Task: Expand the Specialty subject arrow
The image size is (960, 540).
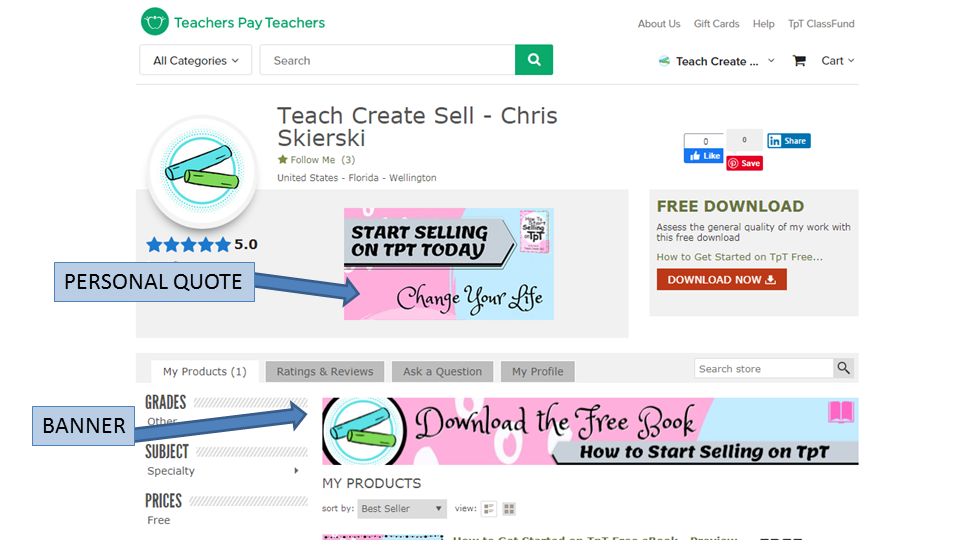Action: (296, 471)
